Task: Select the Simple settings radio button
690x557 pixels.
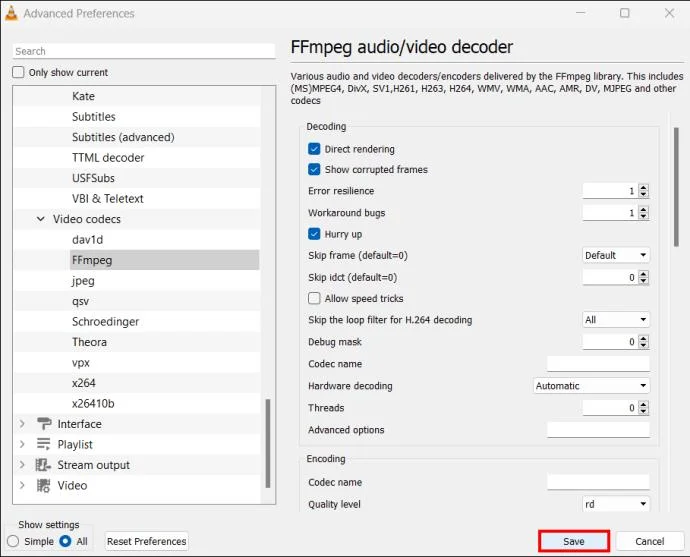Action: point(13,541)
